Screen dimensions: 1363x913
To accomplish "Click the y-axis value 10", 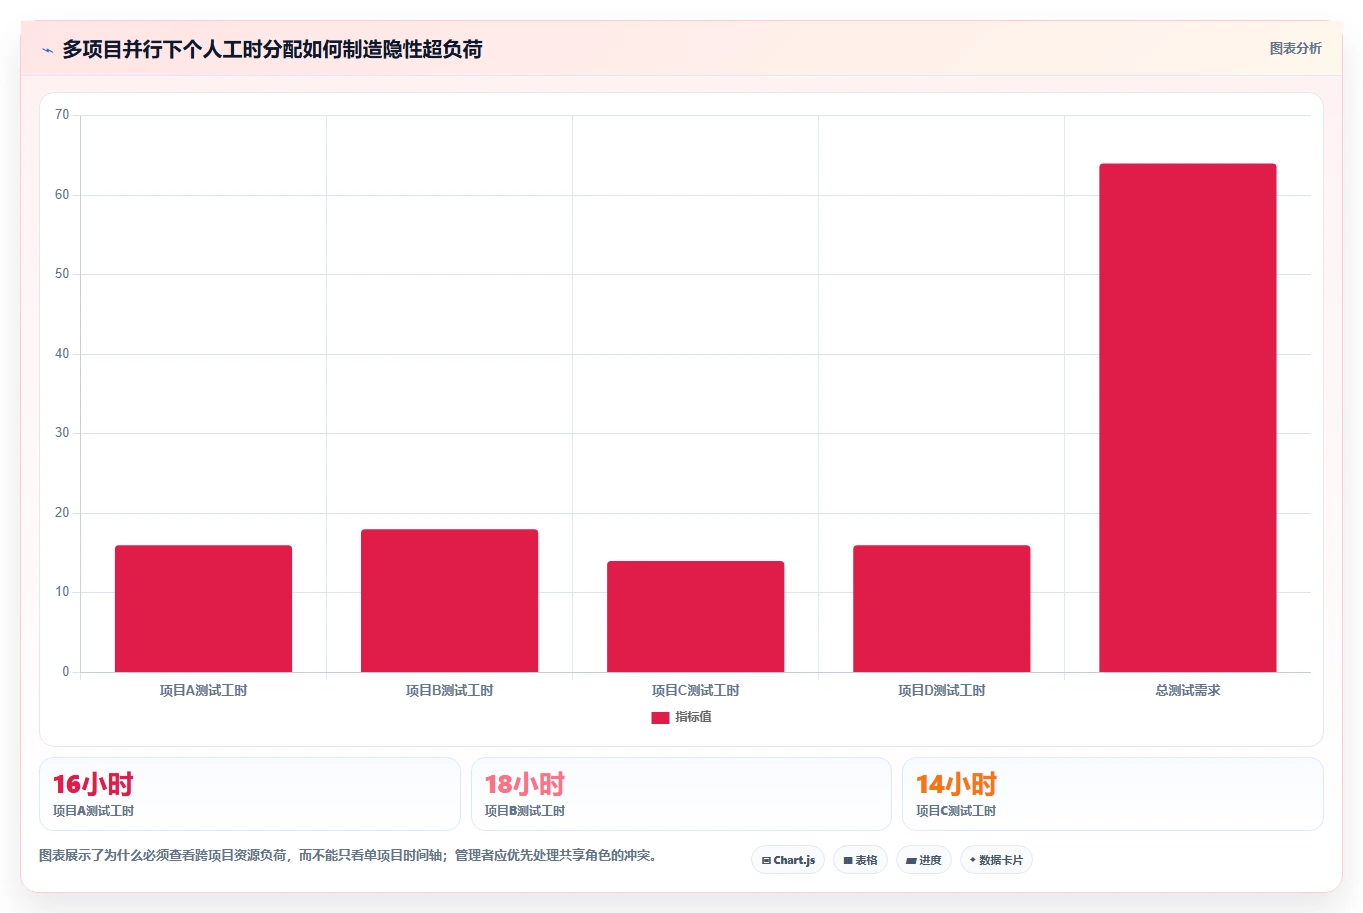I will 62,592.
